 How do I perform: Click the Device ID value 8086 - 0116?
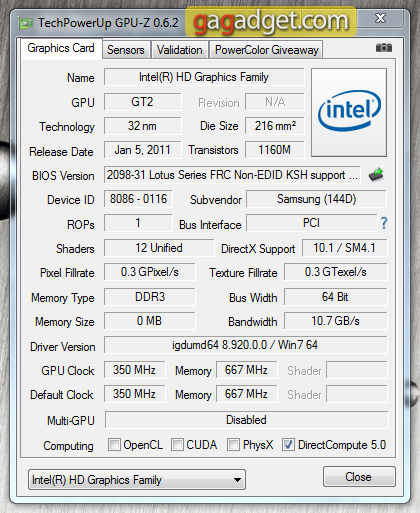pos(138,199)
